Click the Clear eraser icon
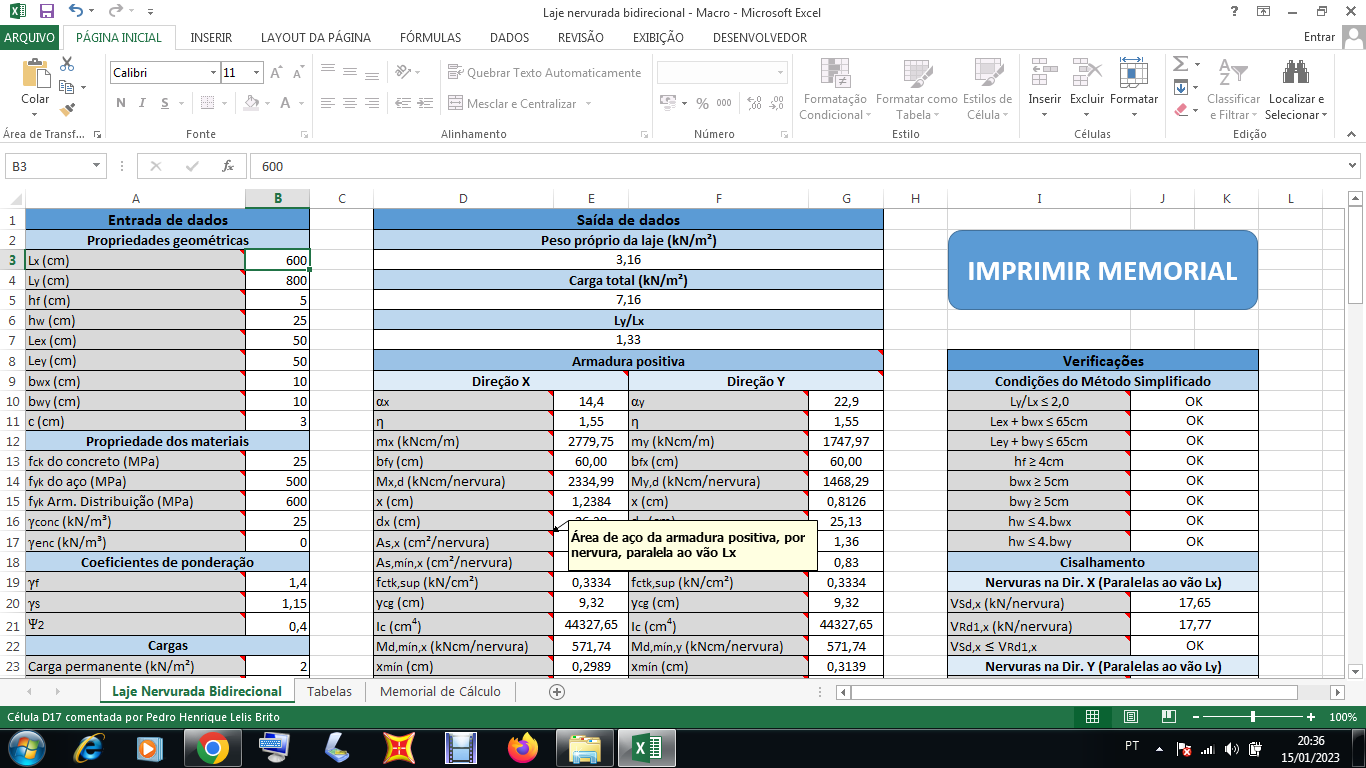The image size is (1366, 768). coord(1180,109)
